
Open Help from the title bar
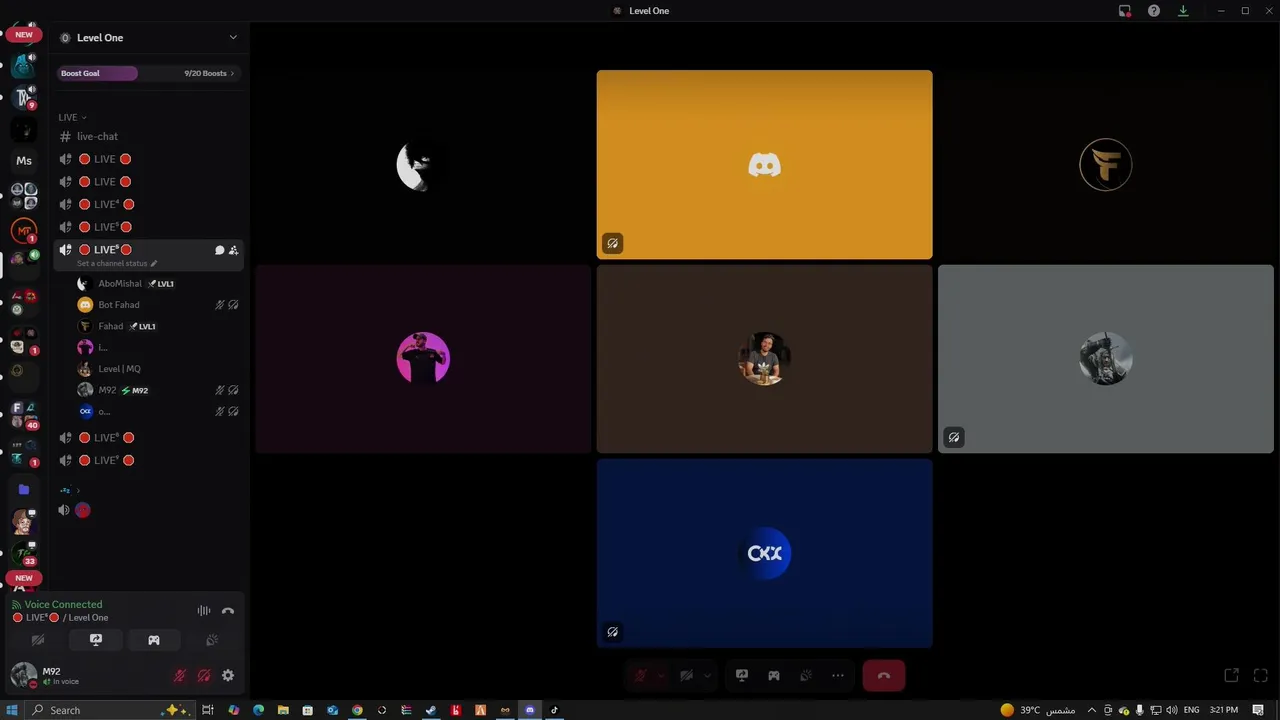click(1154, 11)
